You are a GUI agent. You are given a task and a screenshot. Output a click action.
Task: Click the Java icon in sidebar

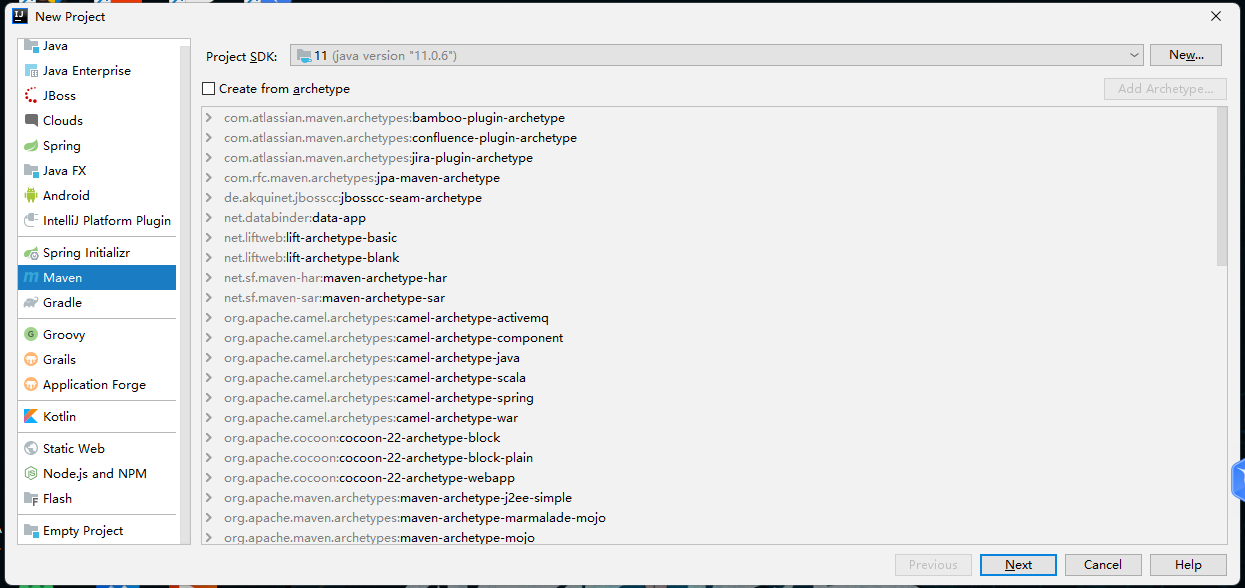click(x=31, y=46)
